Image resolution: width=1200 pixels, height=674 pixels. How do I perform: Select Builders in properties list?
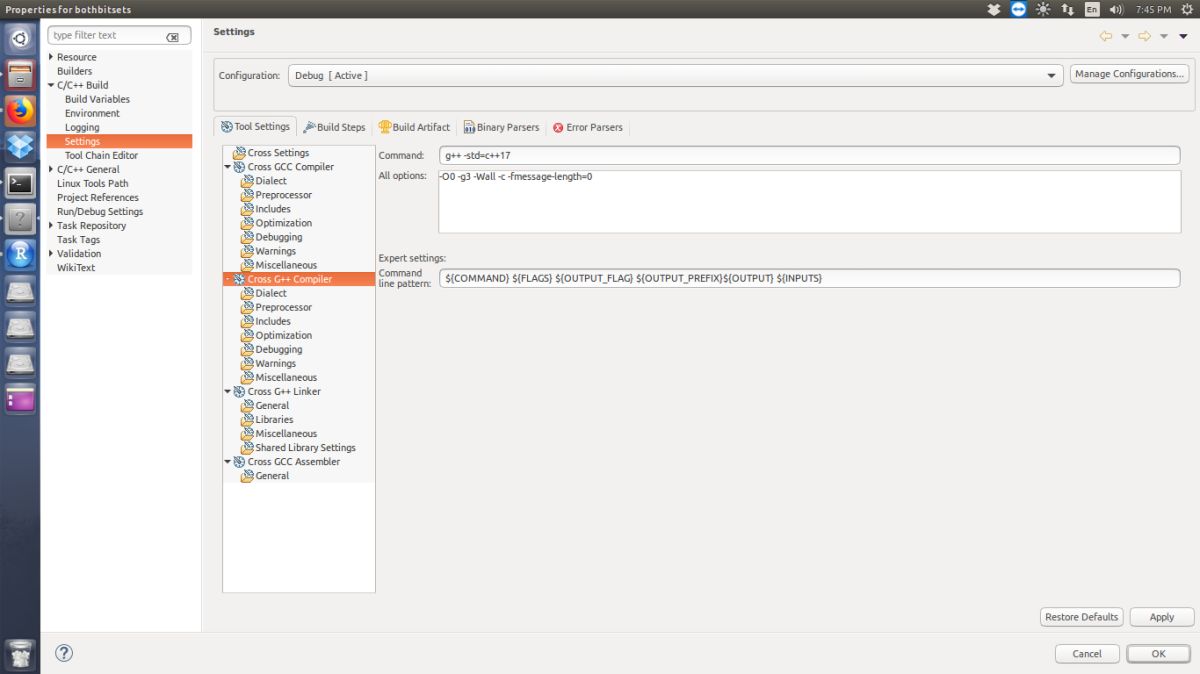tap(74, 71)
